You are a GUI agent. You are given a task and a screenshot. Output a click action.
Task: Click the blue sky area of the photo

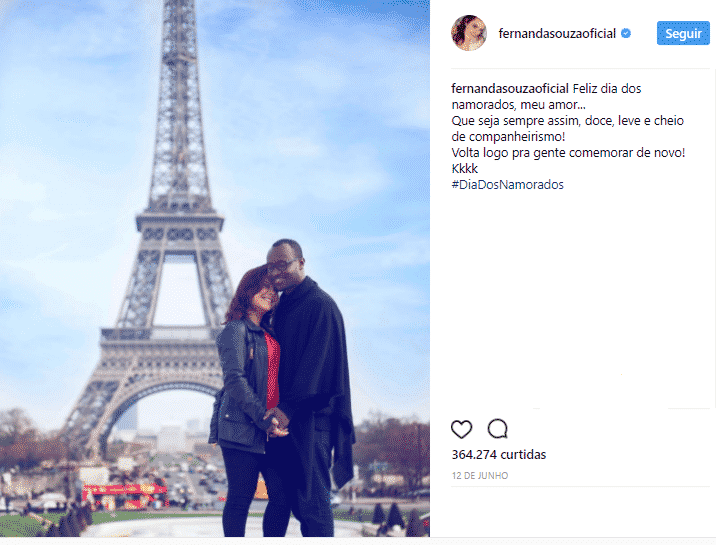[320, 114]
